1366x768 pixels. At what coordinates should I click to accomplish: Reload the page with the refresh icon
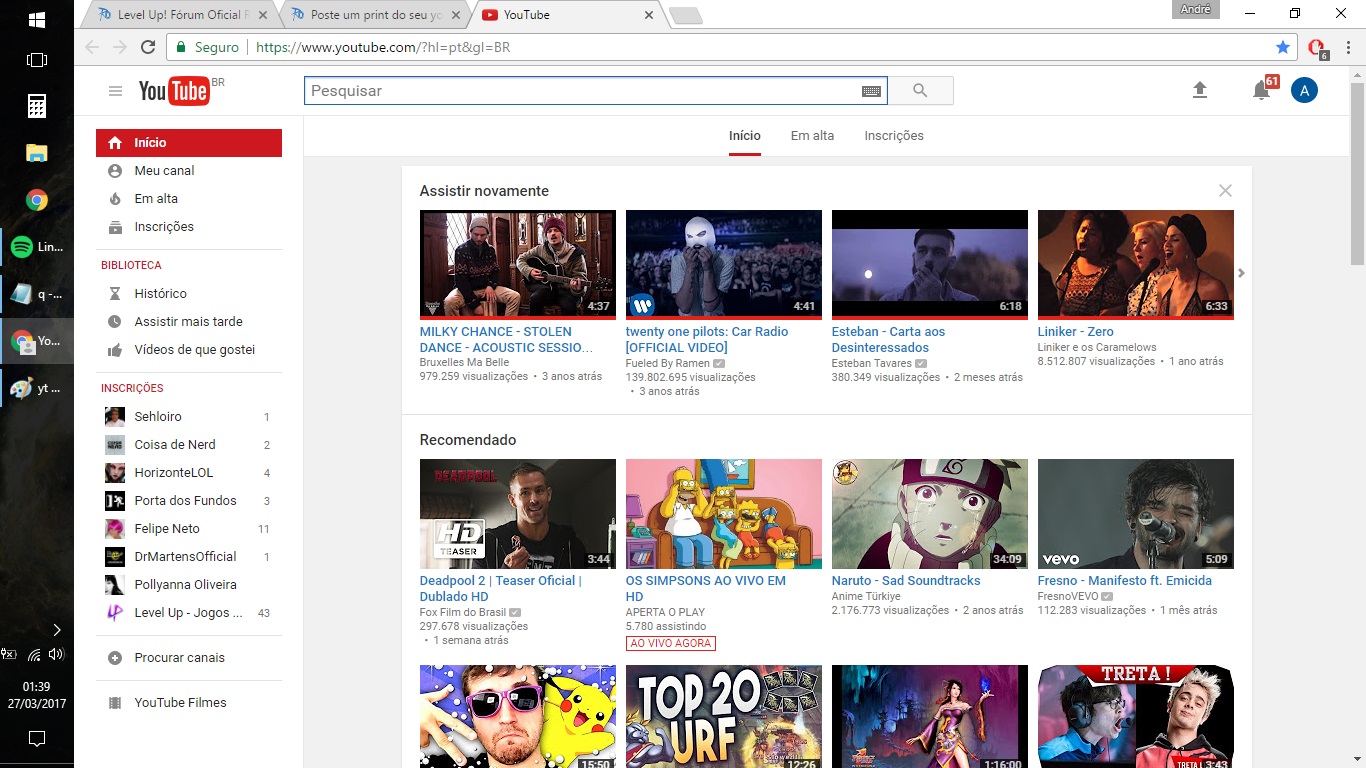tap(148, 47)
